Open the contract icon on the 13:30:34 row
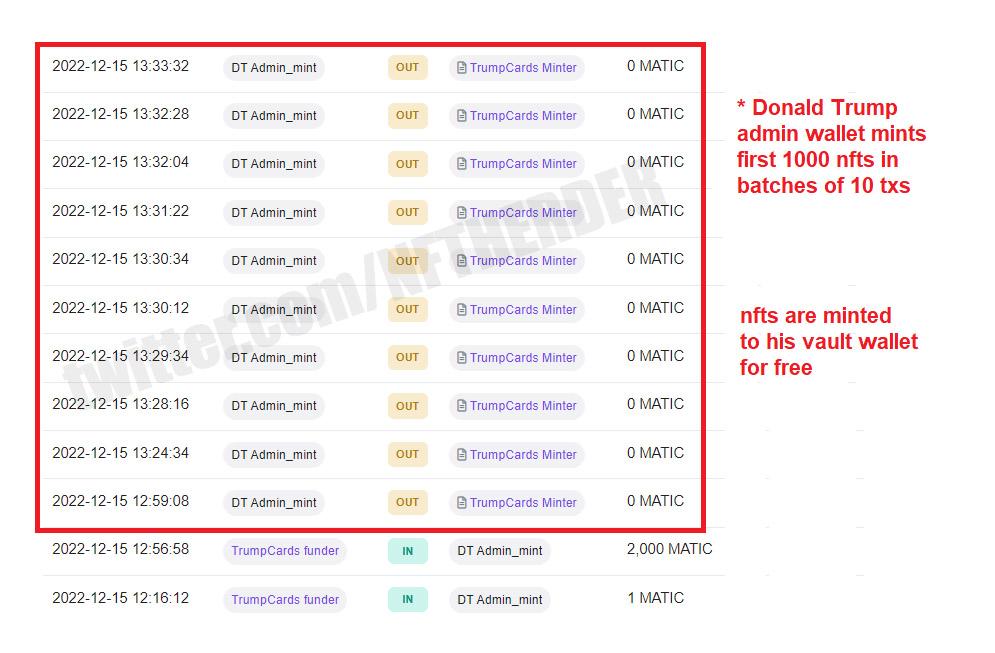The width and height of the screenshot is (995, 653). pos(460,260)
